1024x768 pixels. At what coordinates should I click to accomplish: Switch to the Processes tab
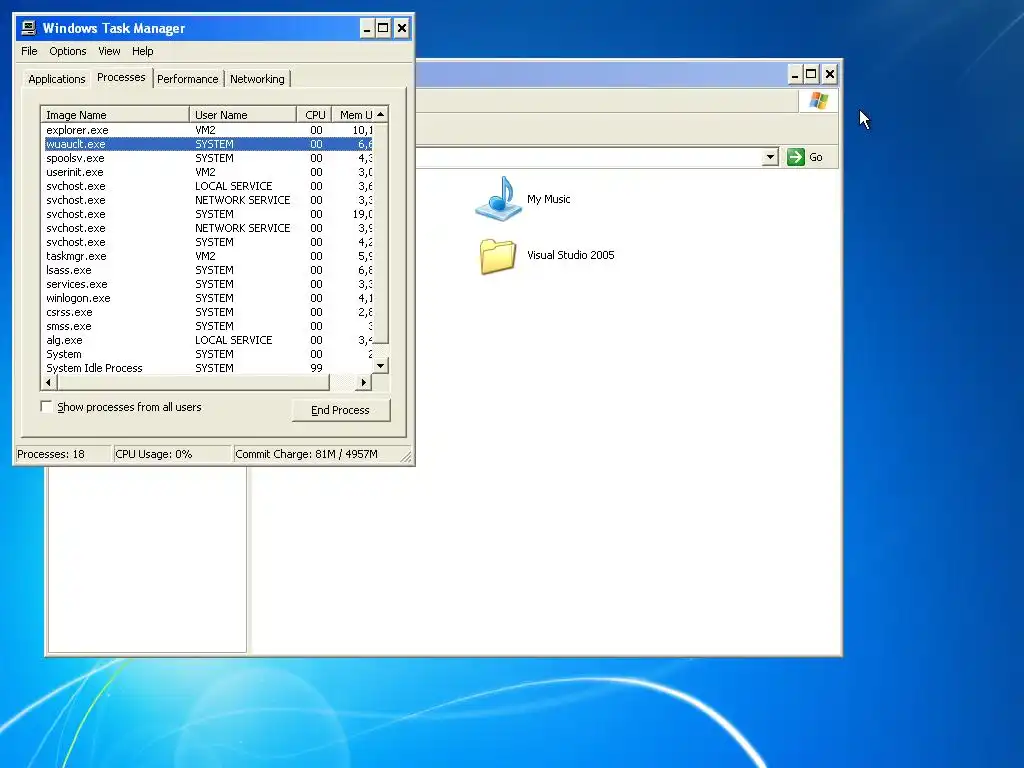121,77
